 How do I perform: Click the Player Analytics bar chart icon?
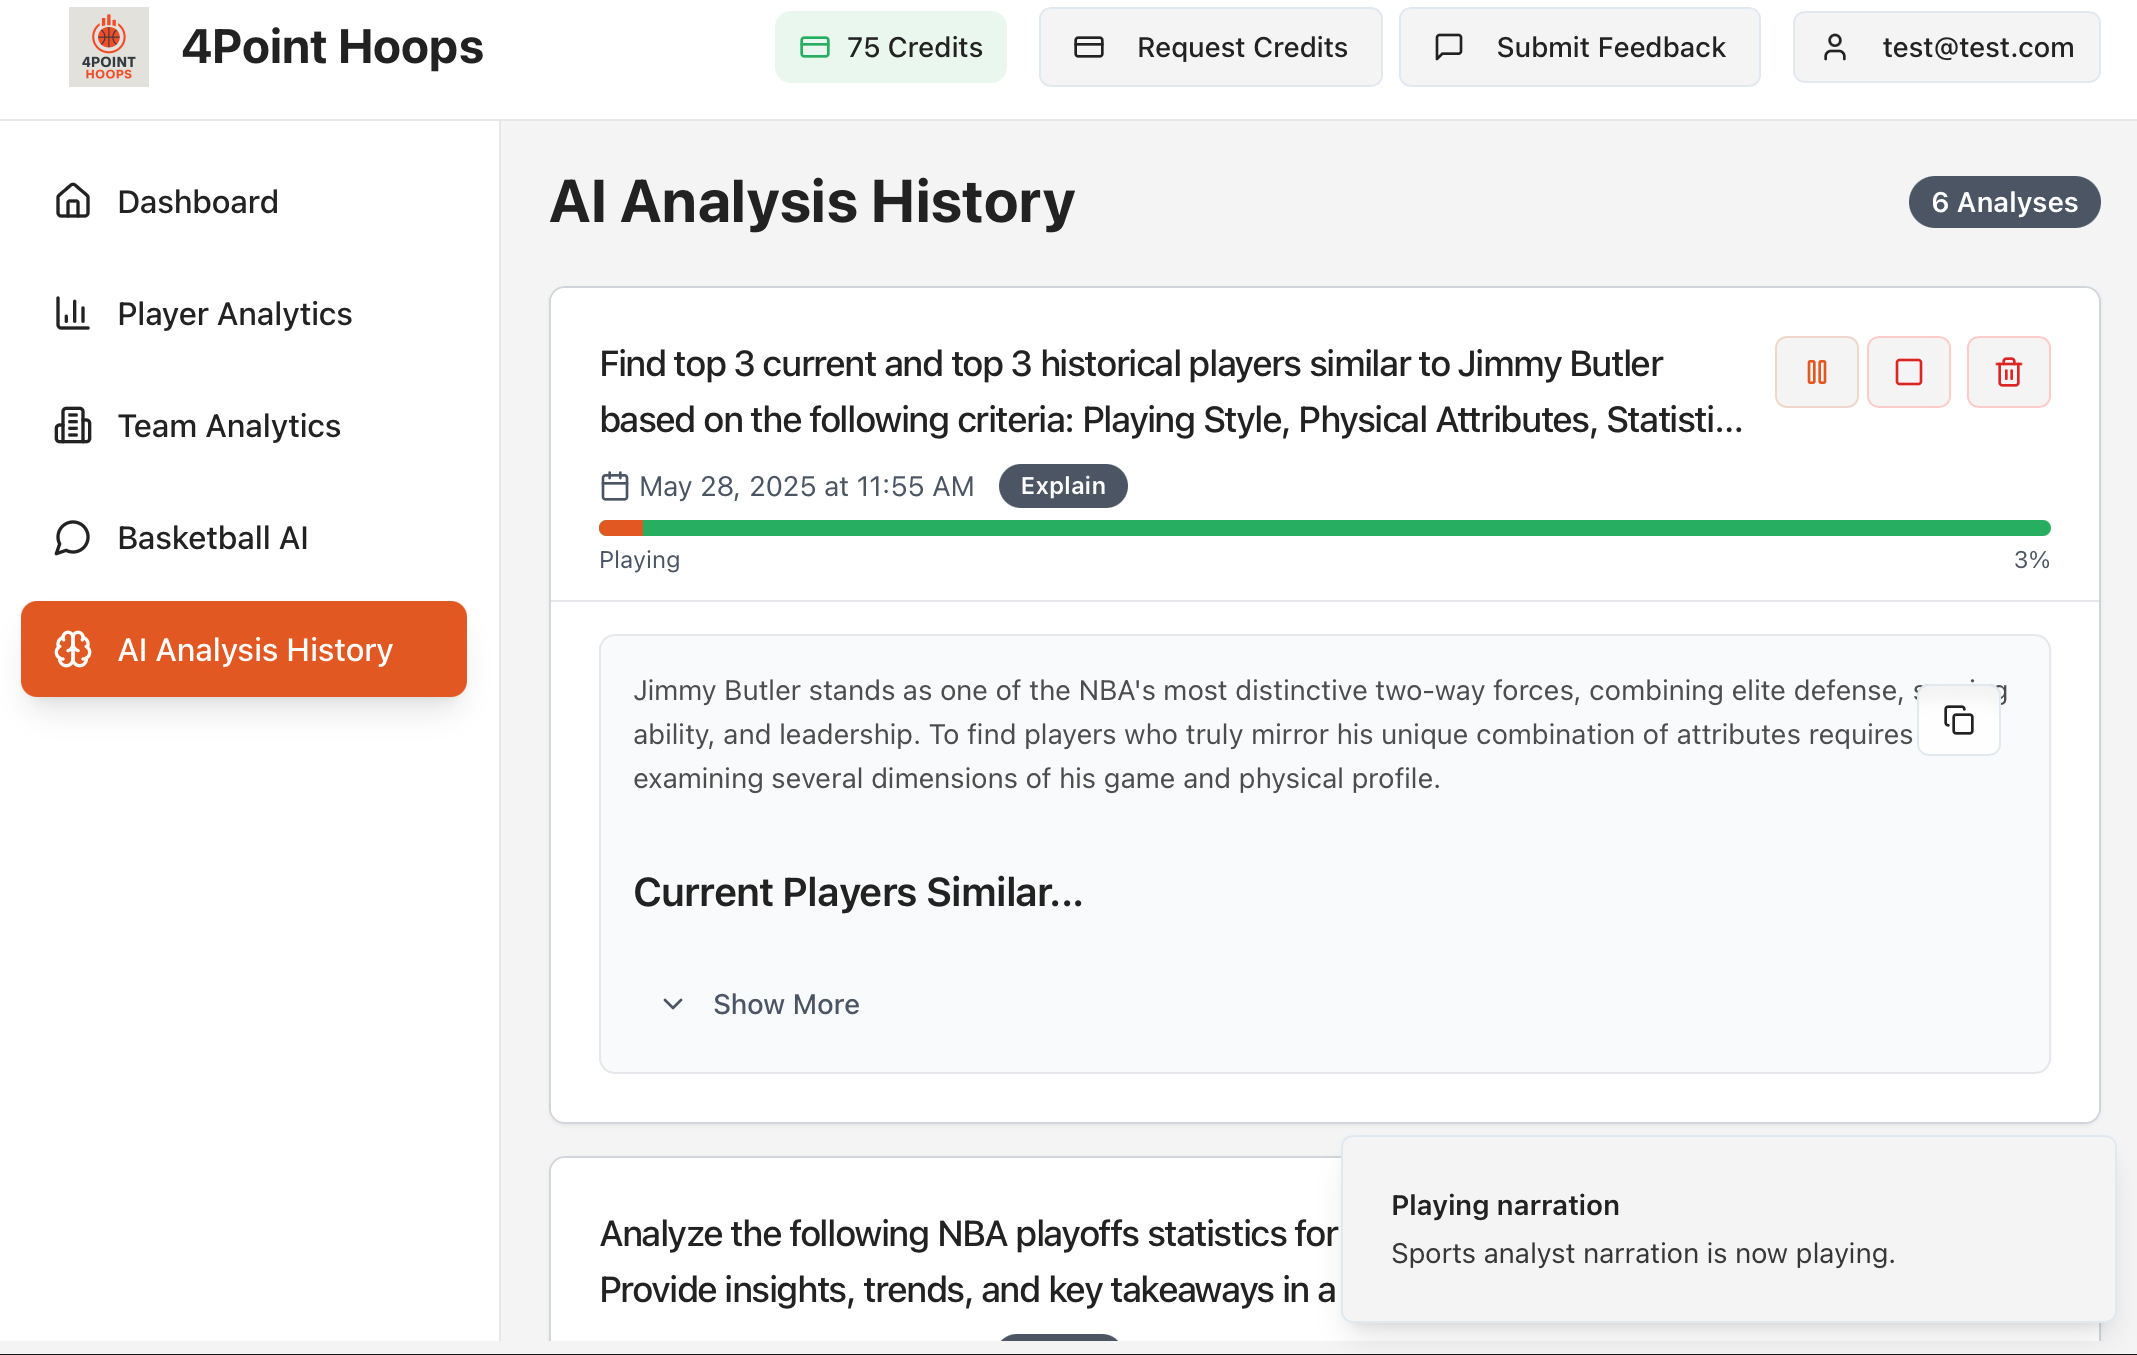coord(73,314)
